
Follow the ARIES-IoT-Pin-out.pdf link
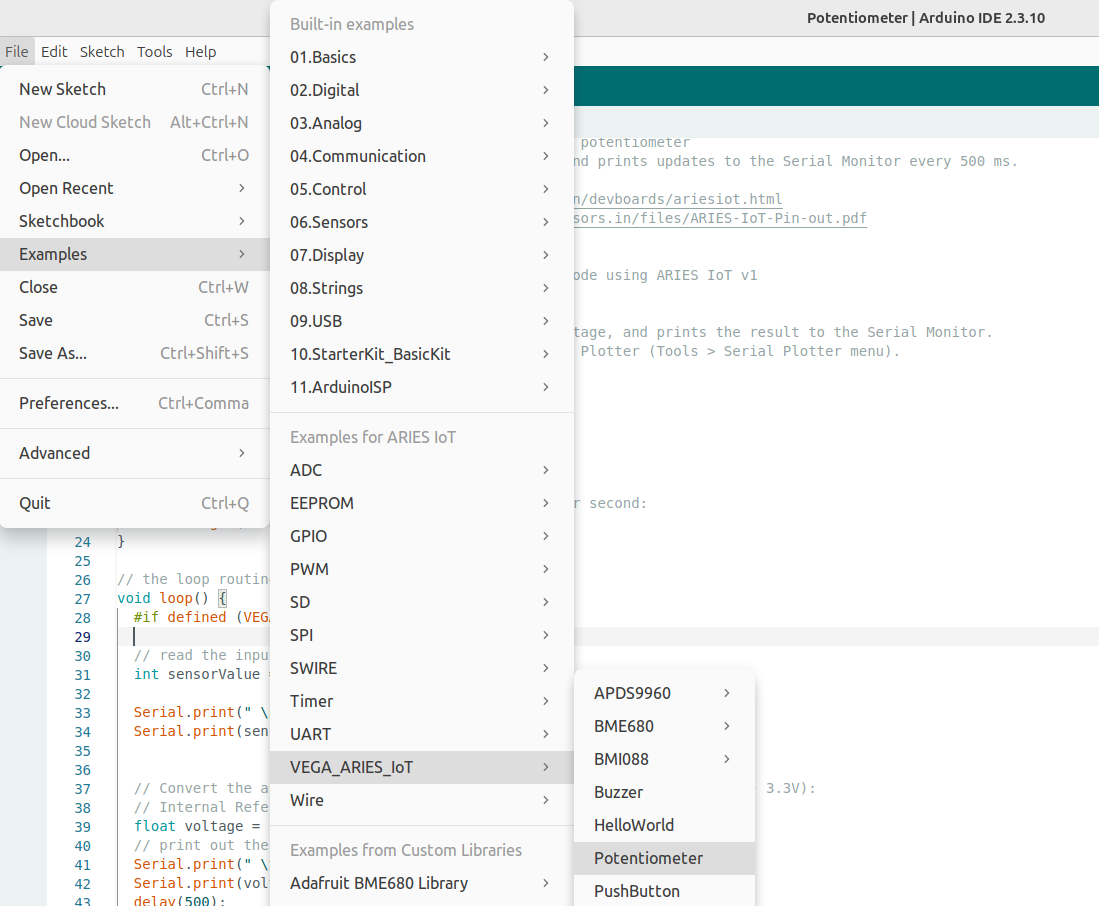coord(721,218)
